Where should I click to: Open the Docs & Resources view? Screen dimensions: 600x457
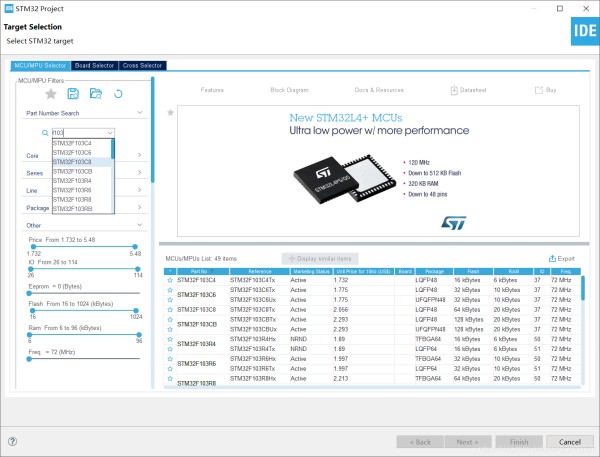379,90
